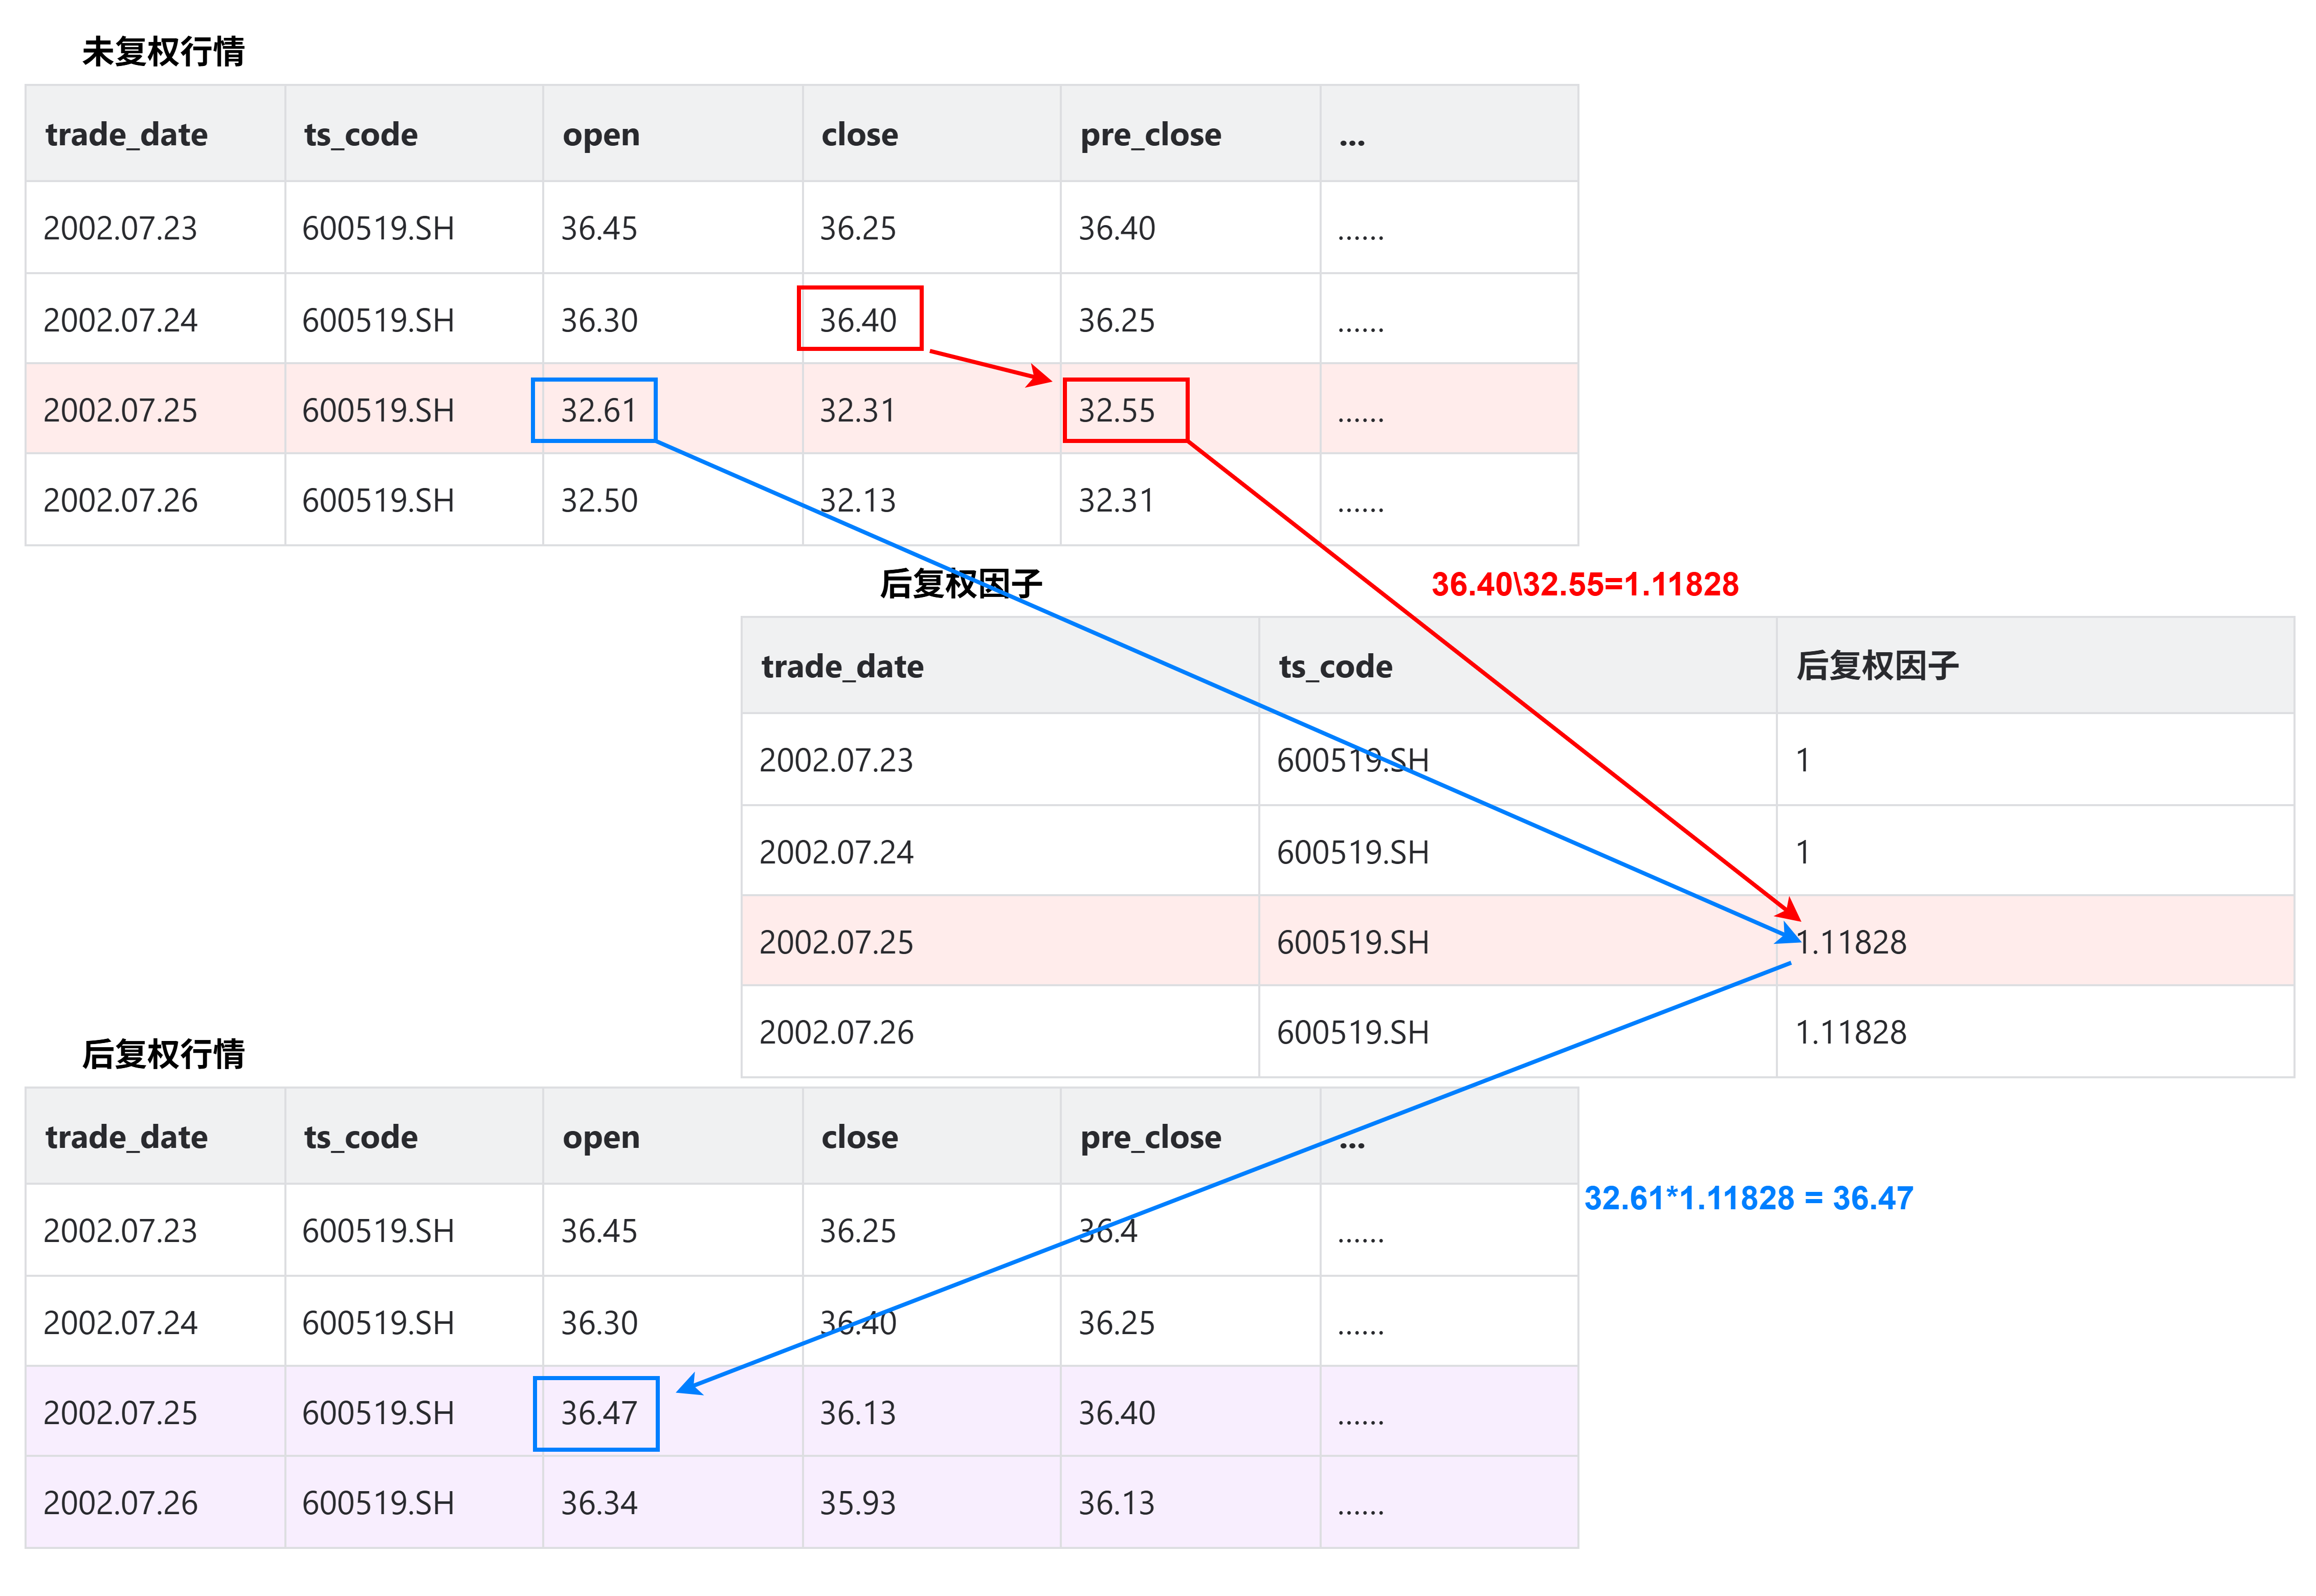This screenshot has width=2316, height=1596.
Task: Click the 未复权行情 table title
Action: (163, 52)
